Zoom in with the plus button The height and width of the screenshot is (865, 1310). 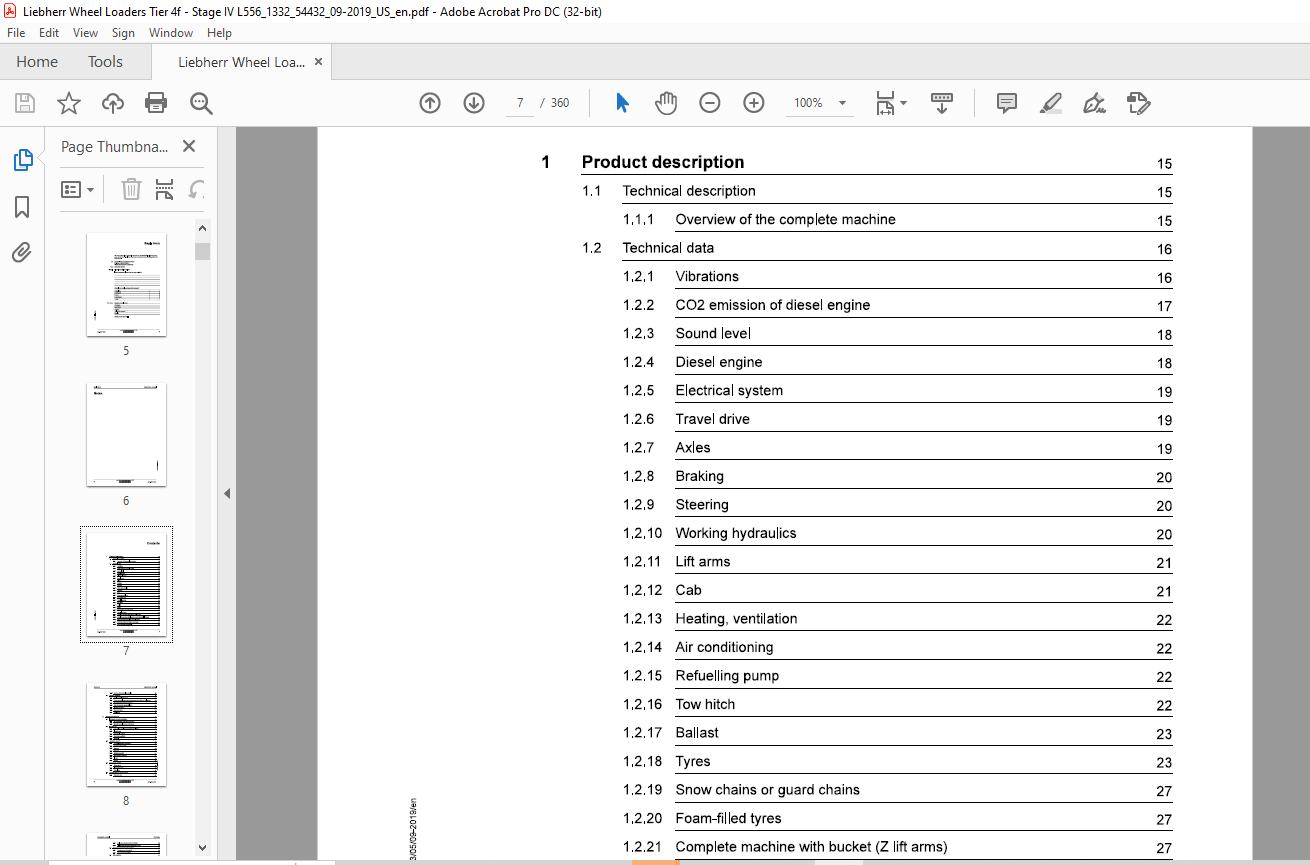[754, 103]
